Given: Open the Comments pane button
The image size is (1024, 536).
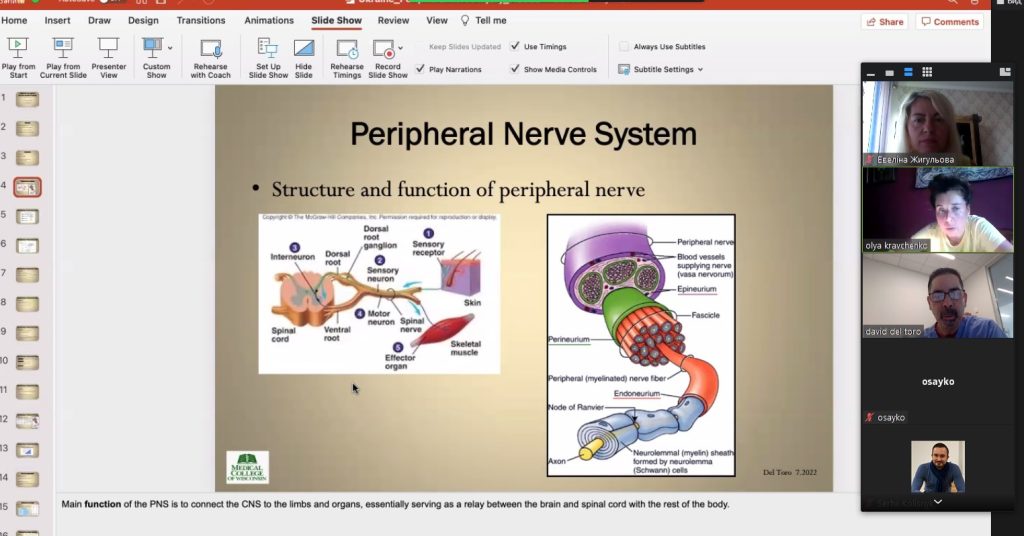Looking at the screenshot, I should [x=950, y=21].
